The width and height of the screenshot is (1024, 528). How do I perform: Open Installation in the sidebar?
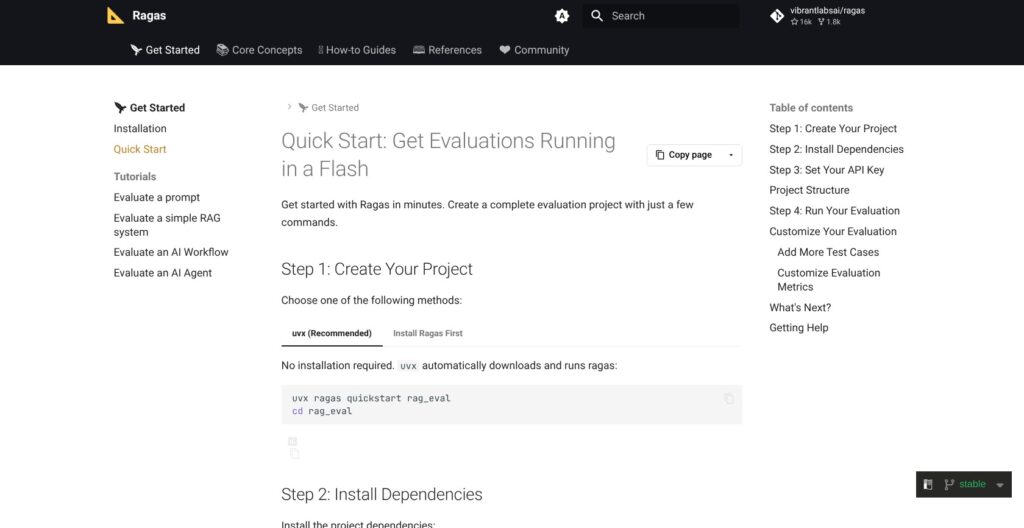pos(140,129)
